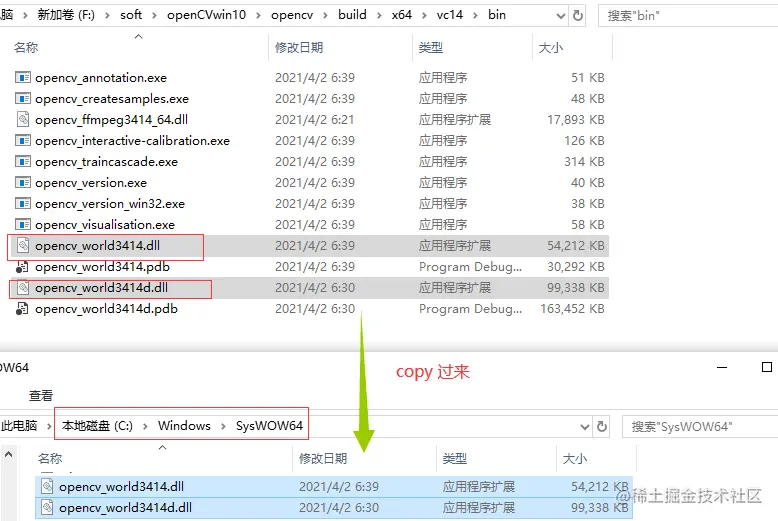Viewport: 778px width, 521px height.
Task: Select file name opencv_annotation.exe
Action: click(x=101, y=78)
